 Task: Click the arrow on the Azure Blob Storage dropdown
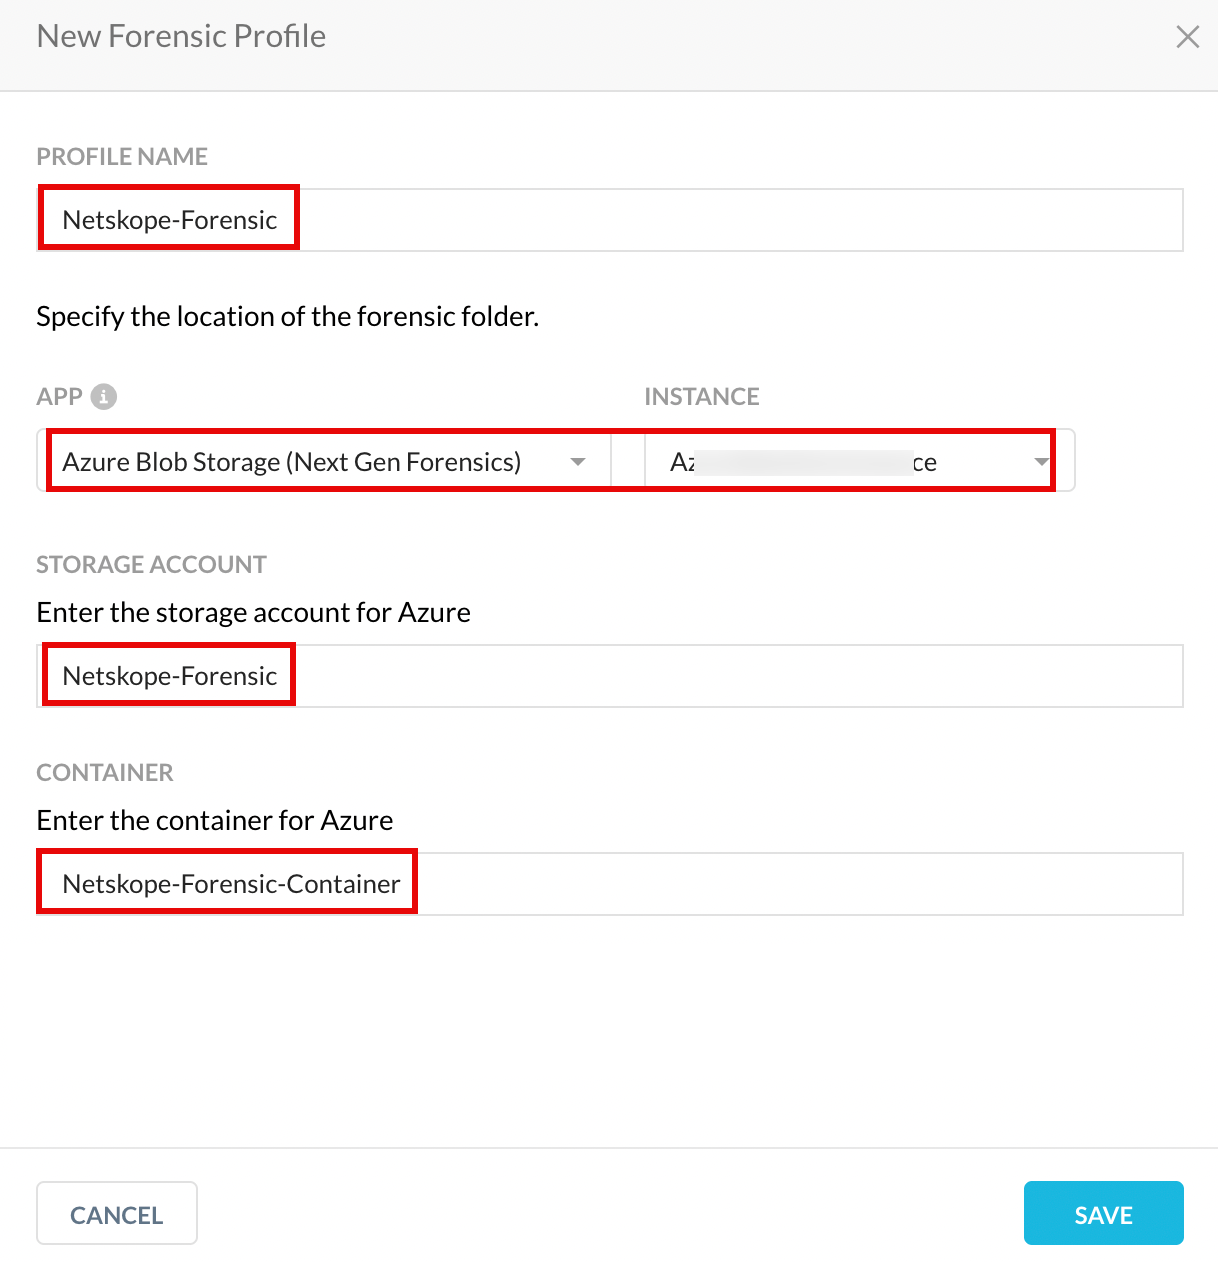577,462
